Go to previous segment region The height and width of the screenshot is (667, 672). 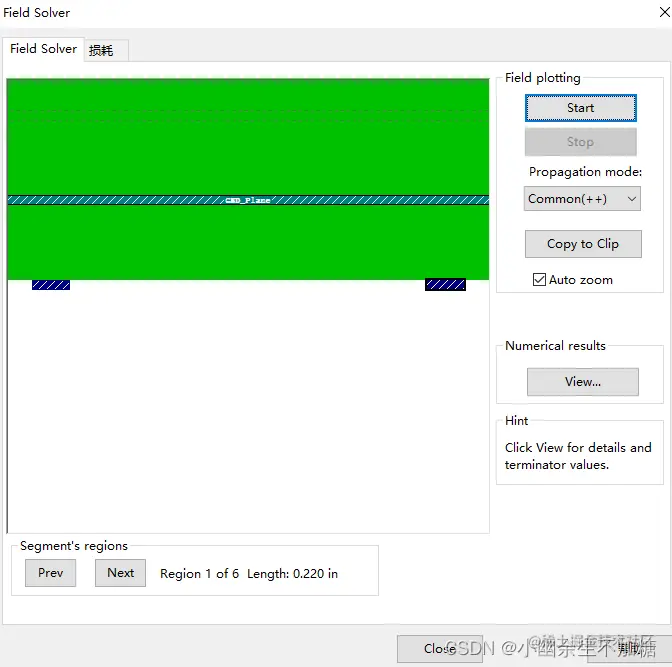[x=51, y=573]
